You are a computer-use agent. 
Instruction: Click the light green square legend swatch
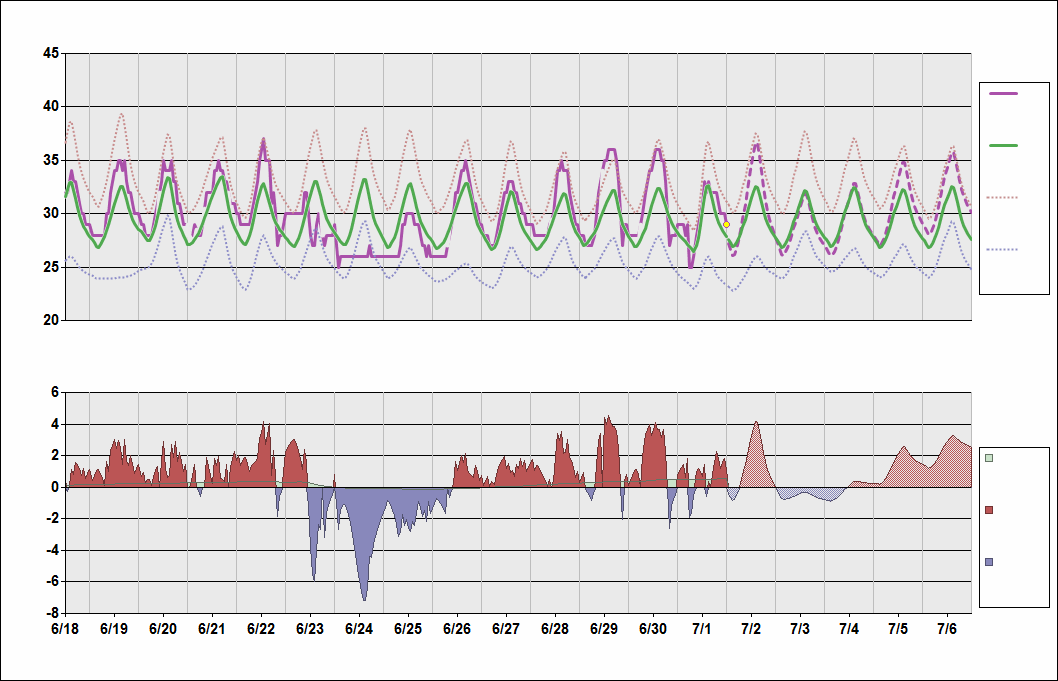989,458
